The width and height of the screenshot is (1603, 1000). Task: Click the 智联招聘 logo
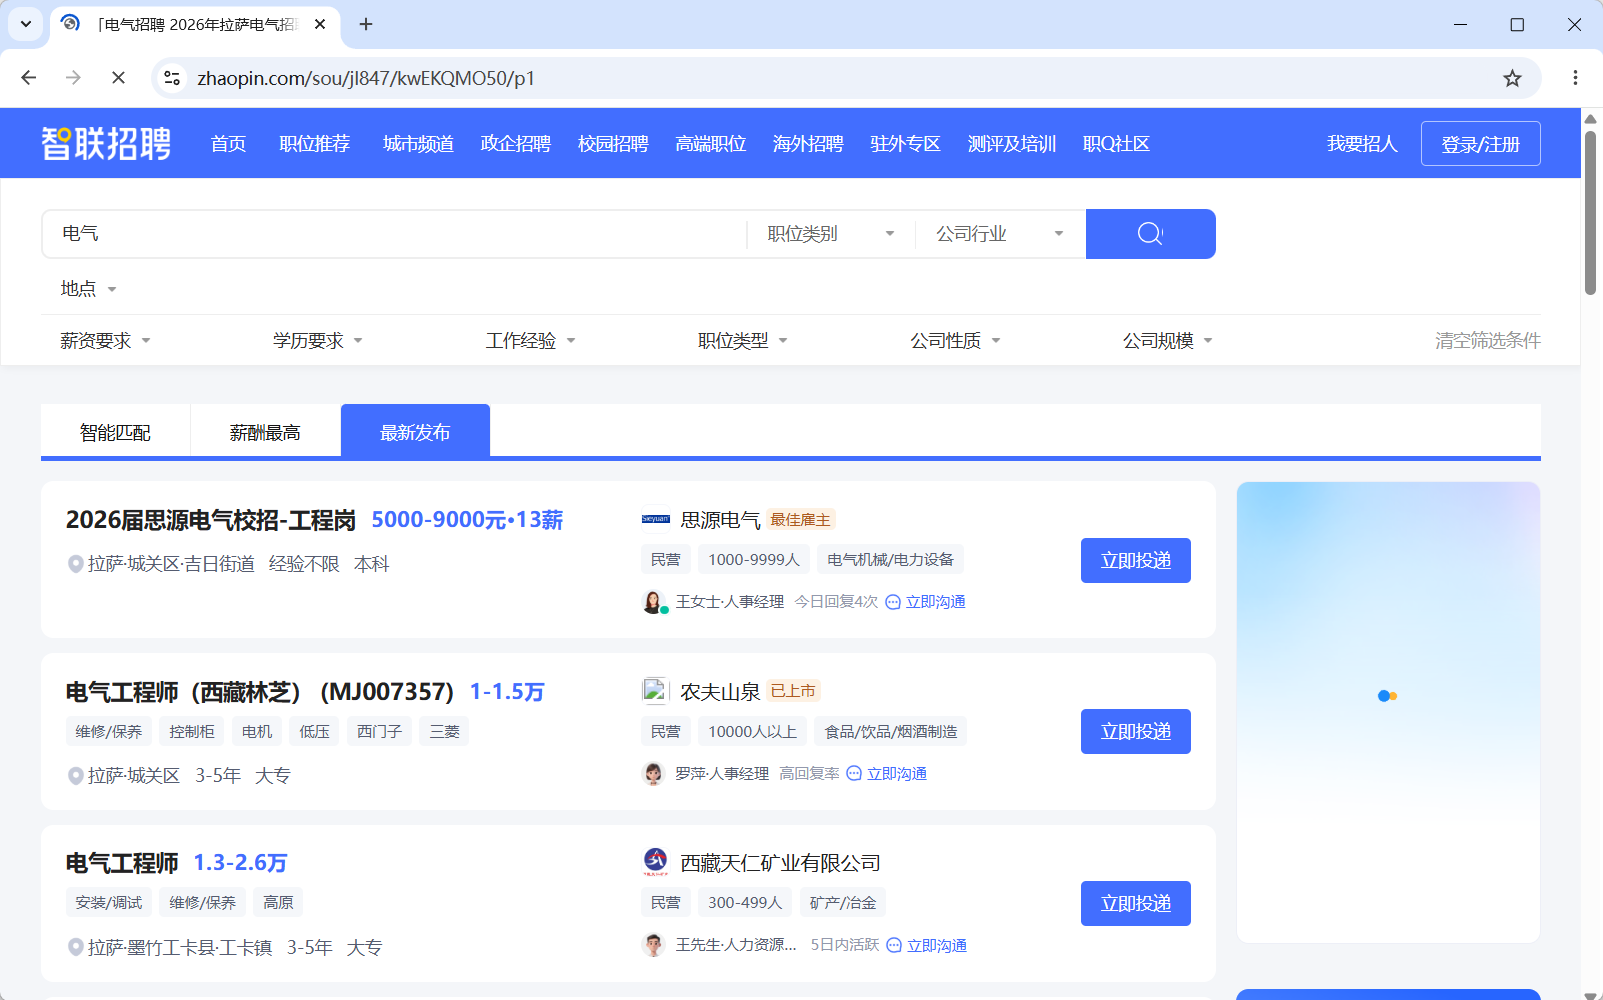[106, 144]
